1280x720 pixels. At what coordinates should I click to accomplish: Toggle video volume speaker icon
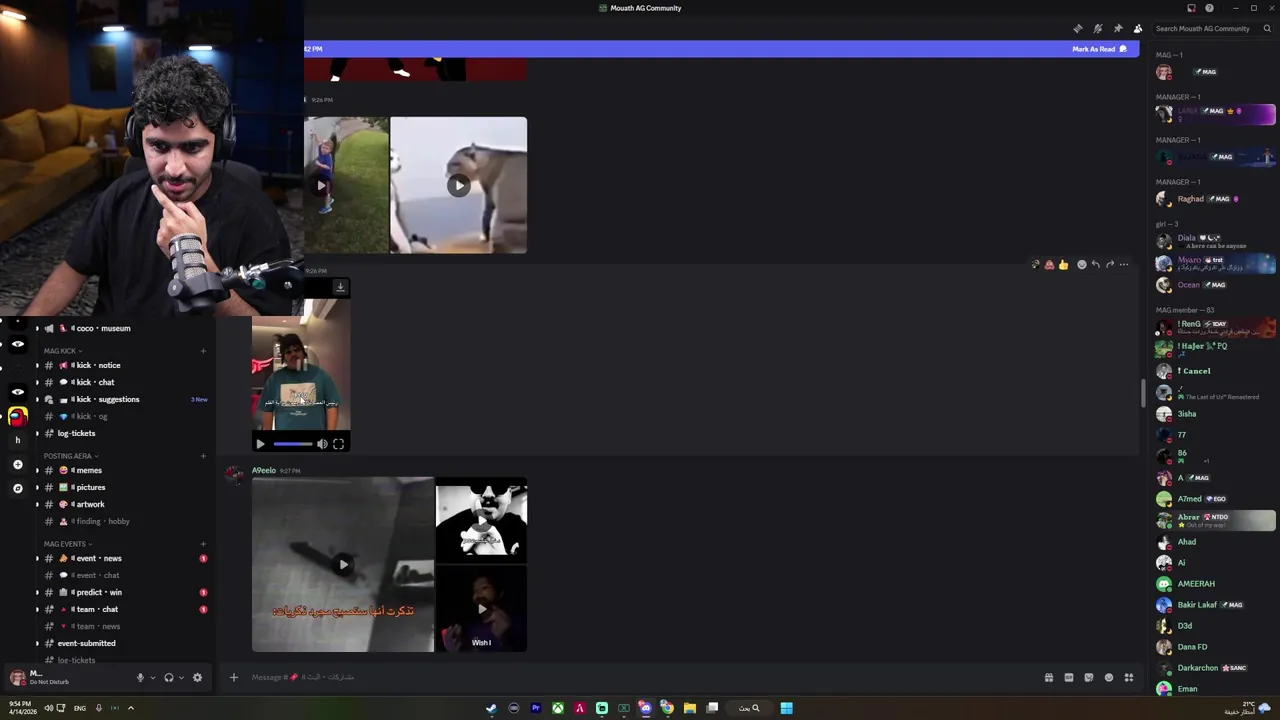322,444
